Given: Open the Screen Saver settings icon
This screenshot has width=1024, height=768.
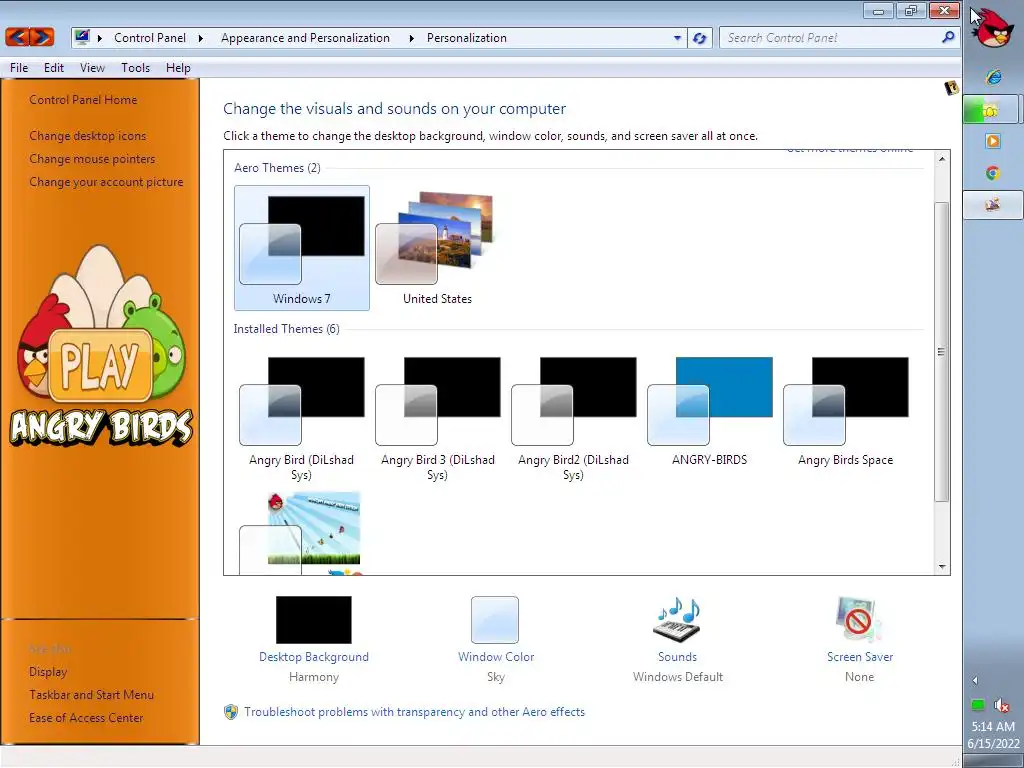Looking at the screenshot, I should point(859,619).
